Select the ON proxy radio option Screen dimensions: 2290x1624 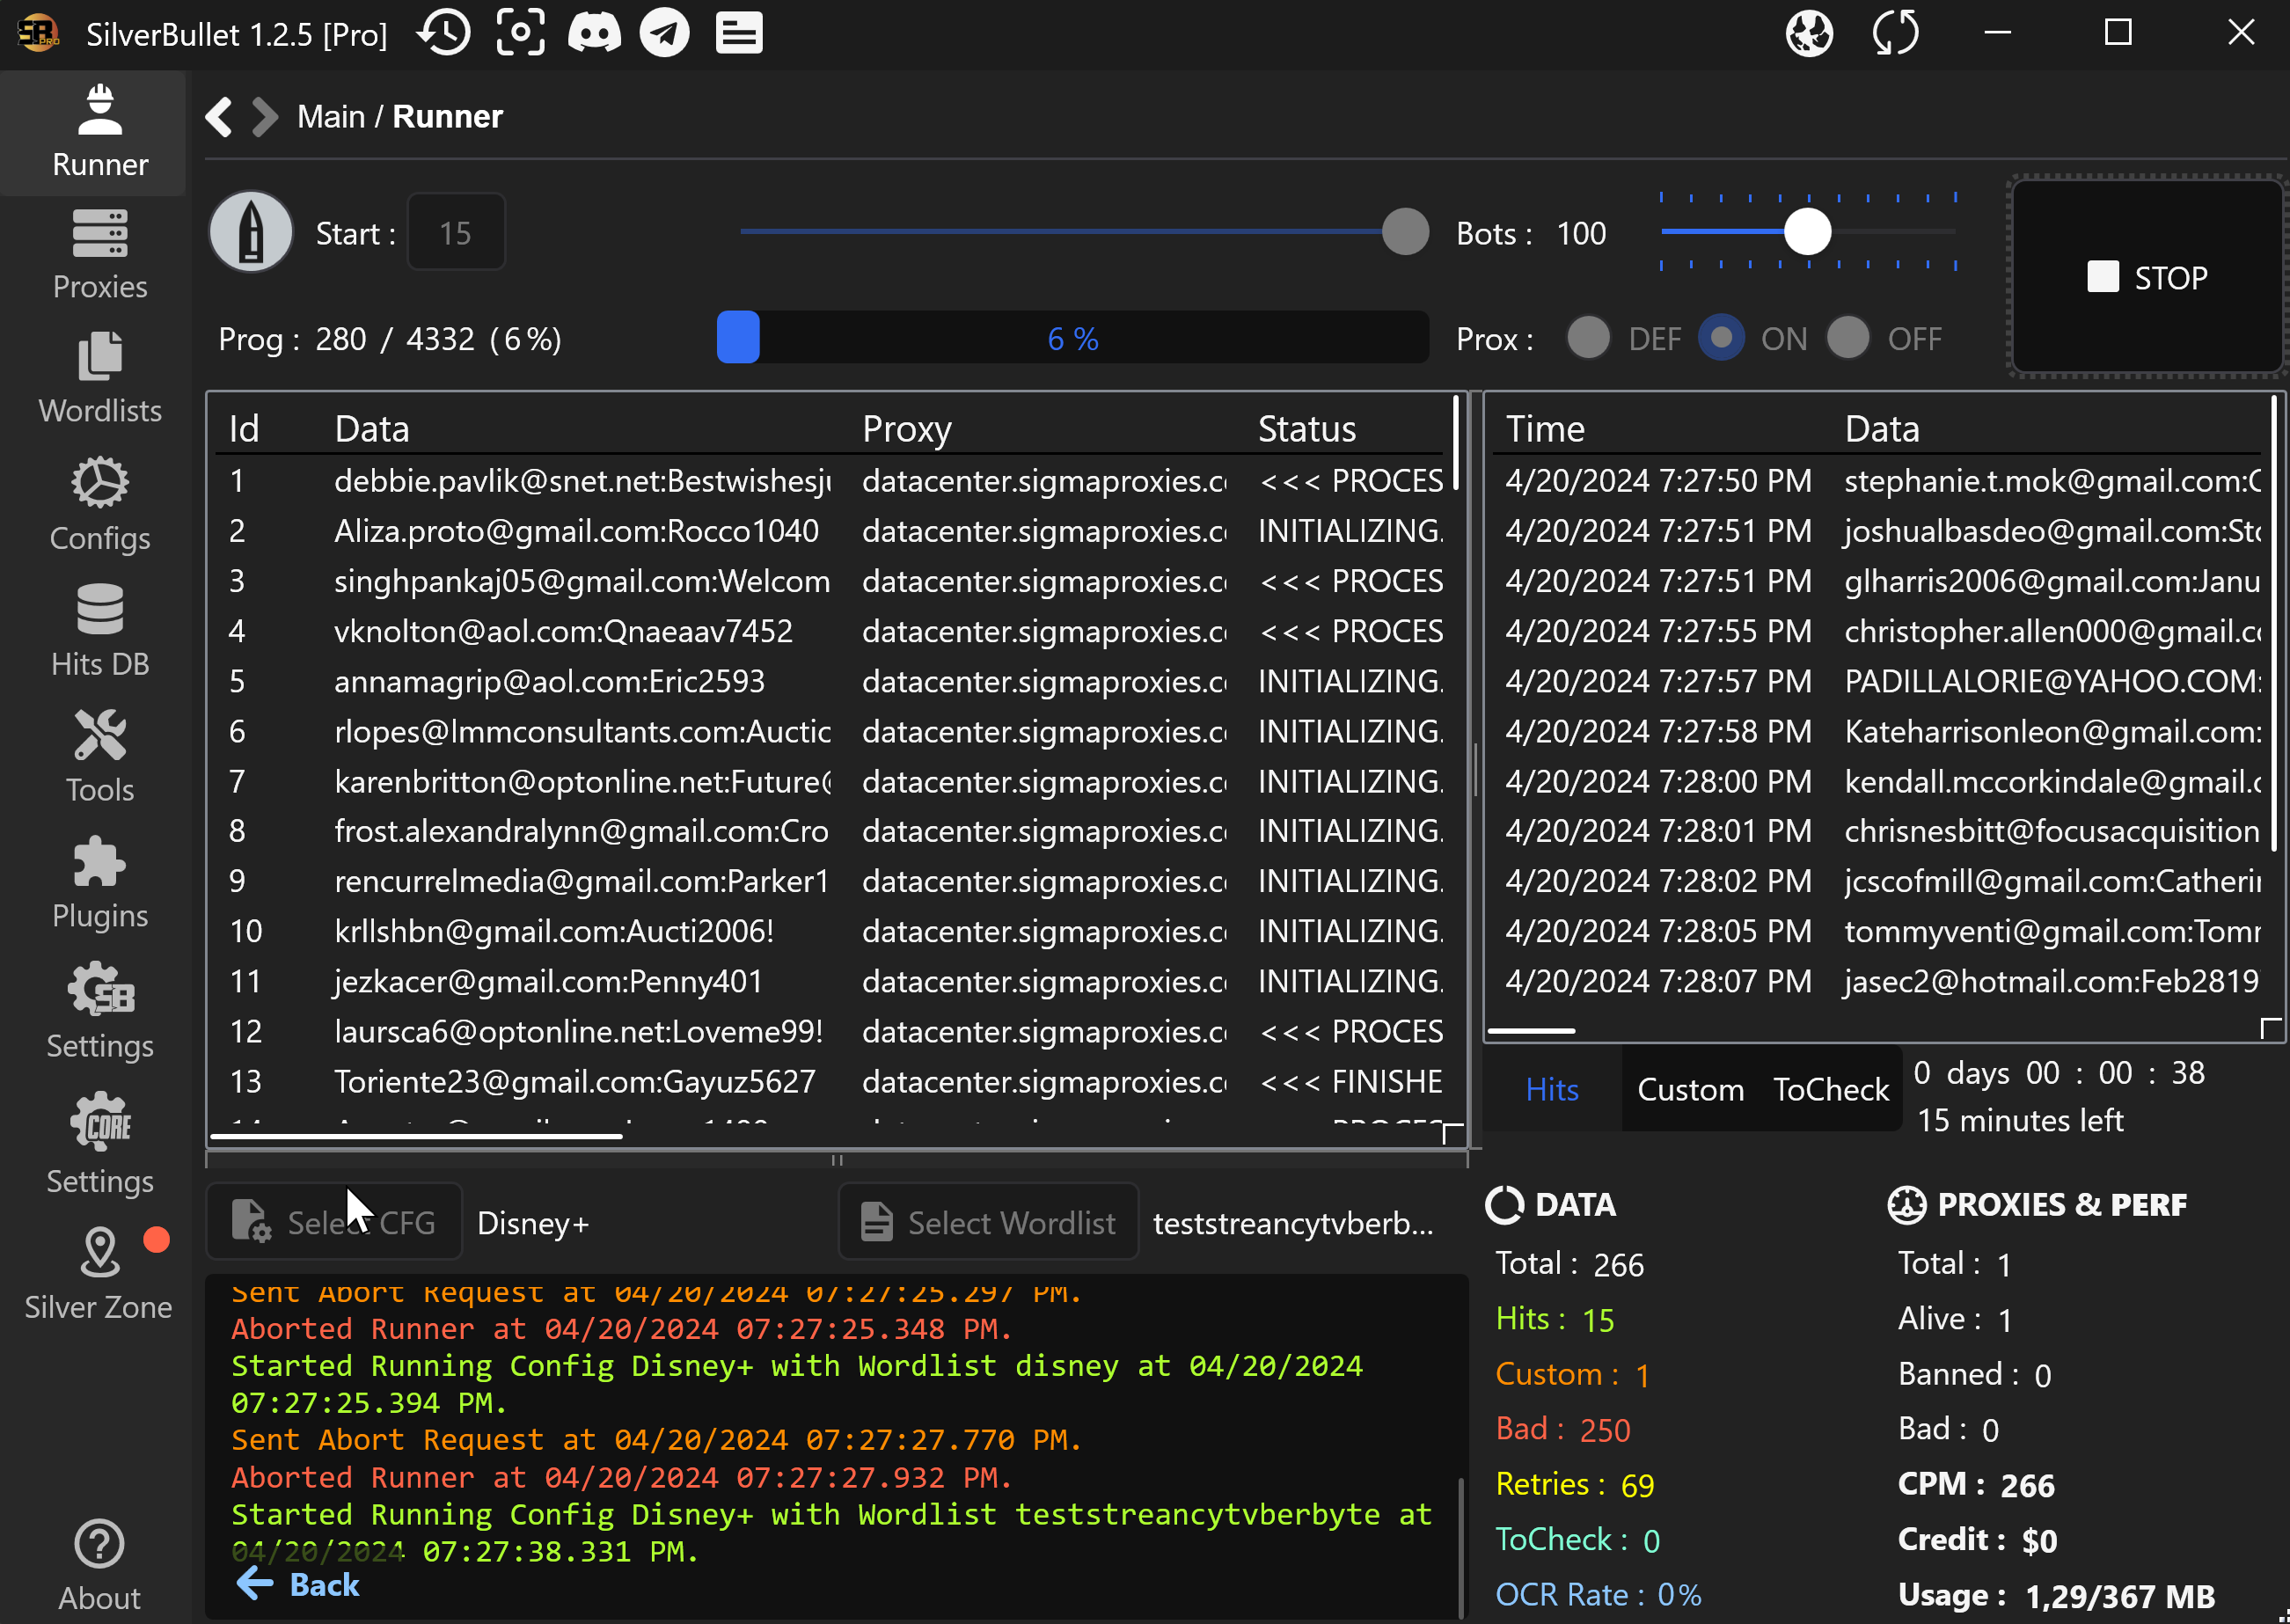click(x=1722, y=338)
